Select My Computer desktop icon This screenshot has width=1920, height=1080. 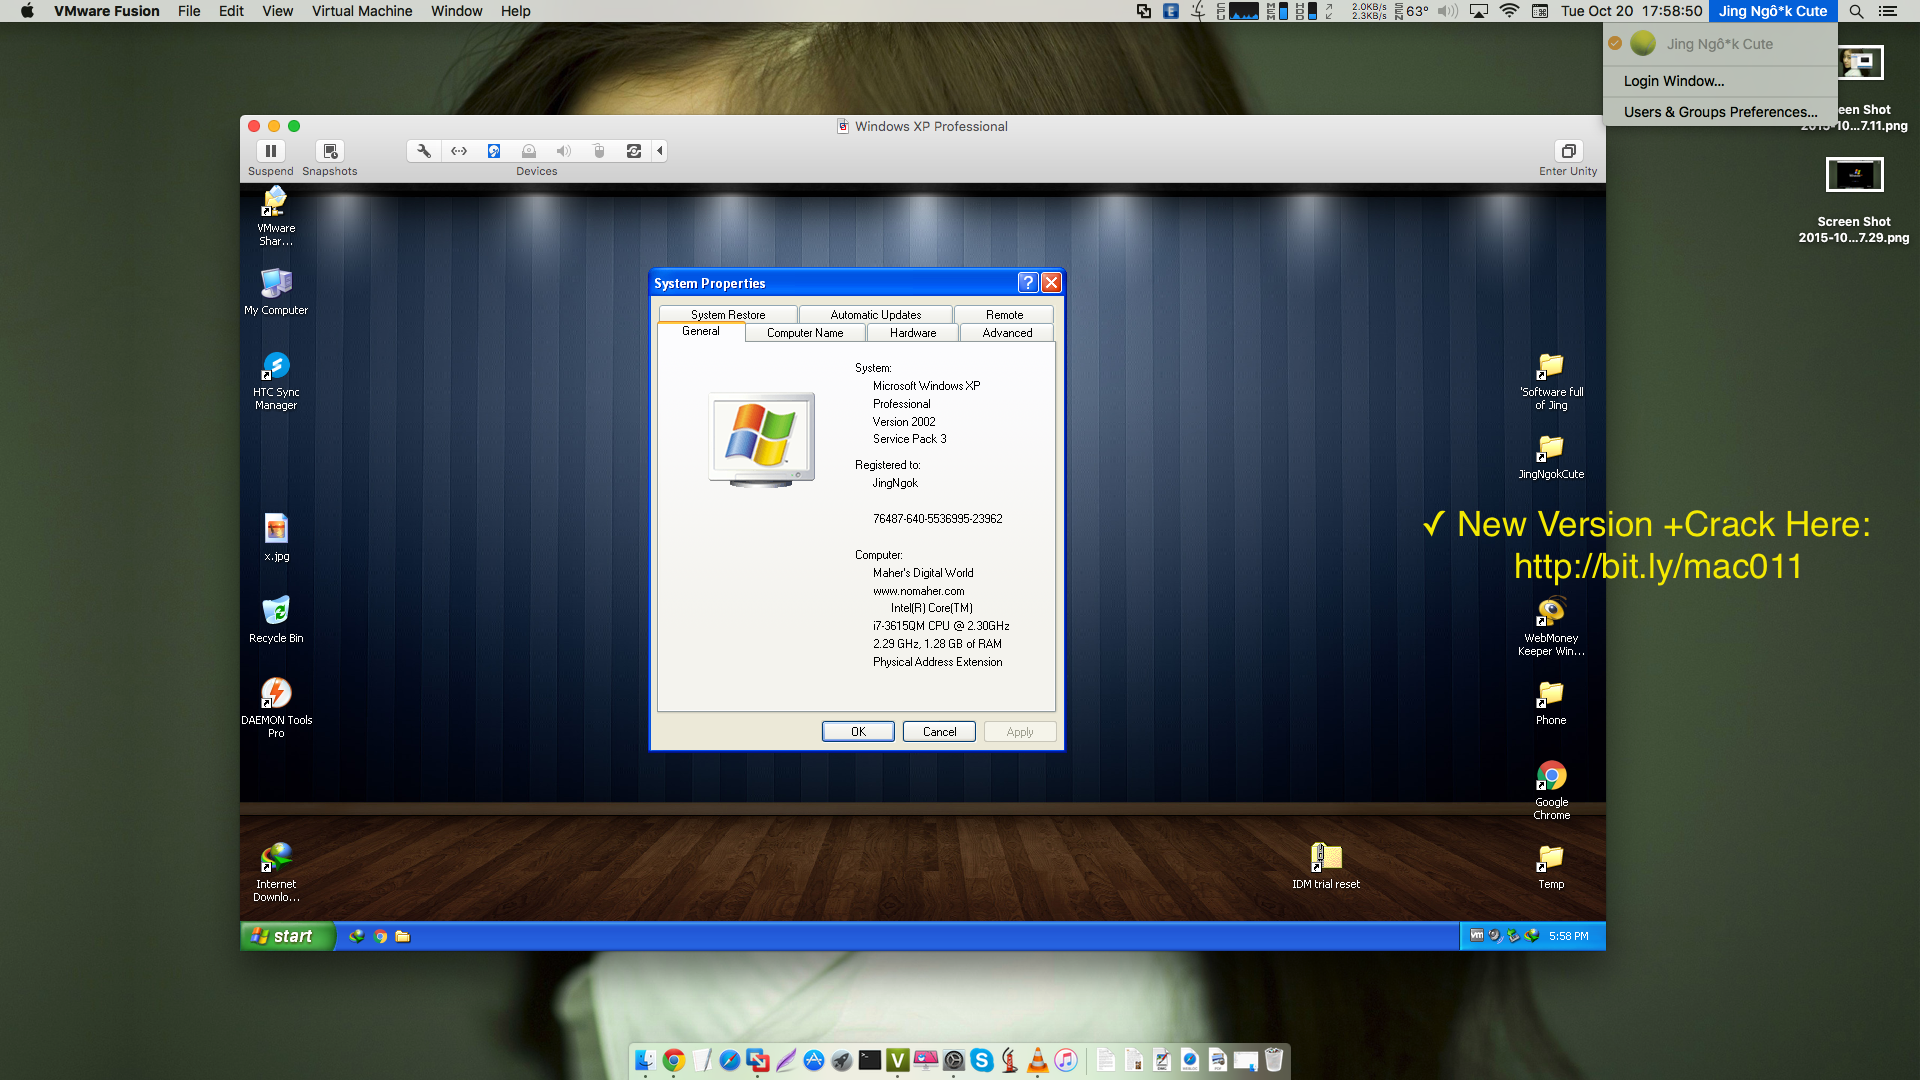276,291
